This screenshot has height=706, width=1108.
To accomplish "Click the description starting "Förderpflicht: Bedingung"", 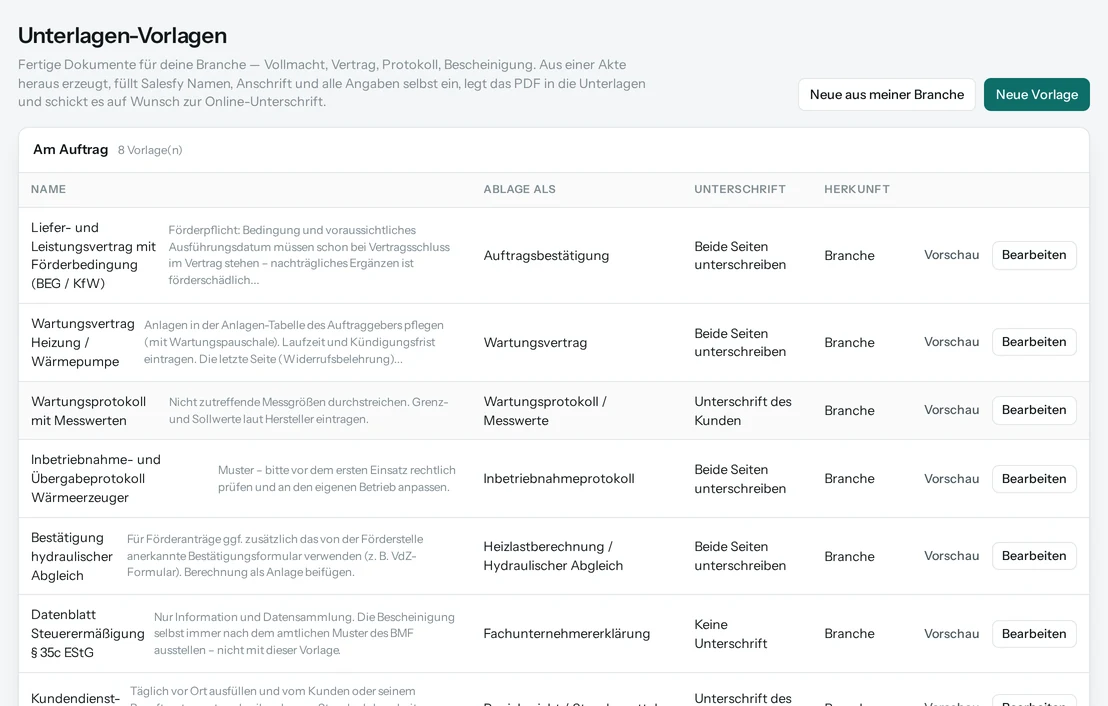I will pos(310,255).
